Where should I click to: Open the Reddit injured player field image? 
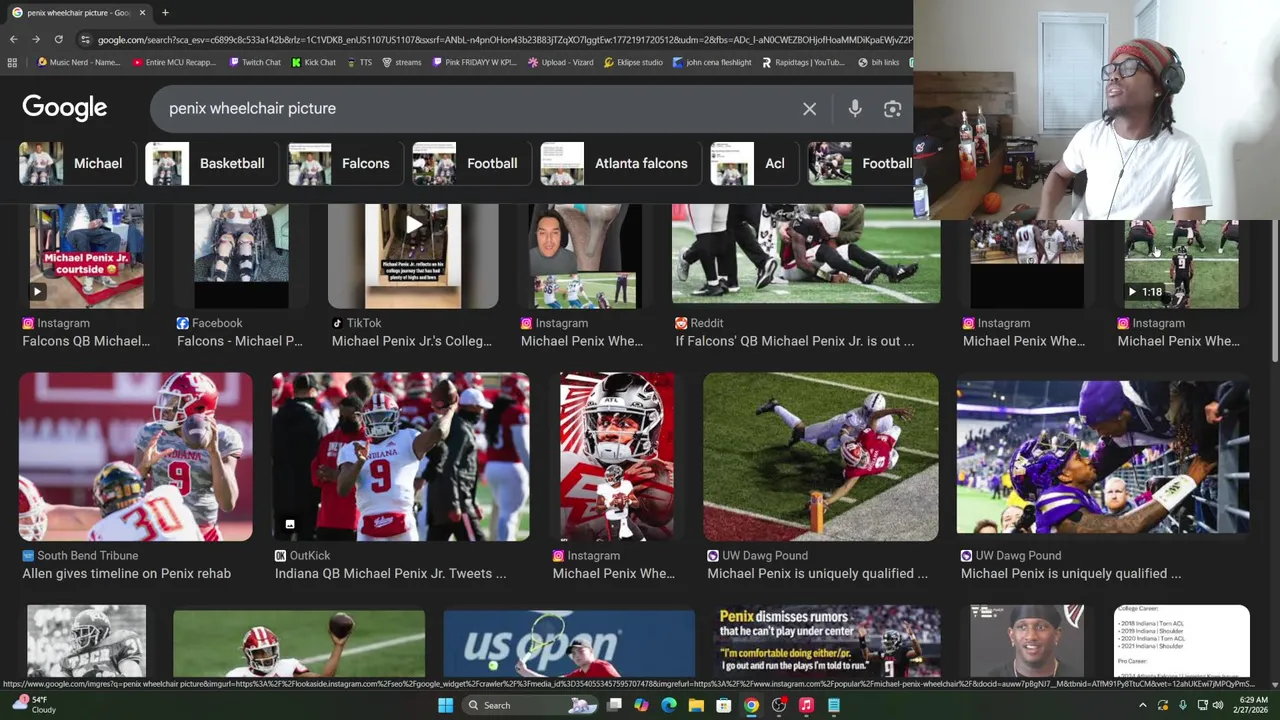806,254
